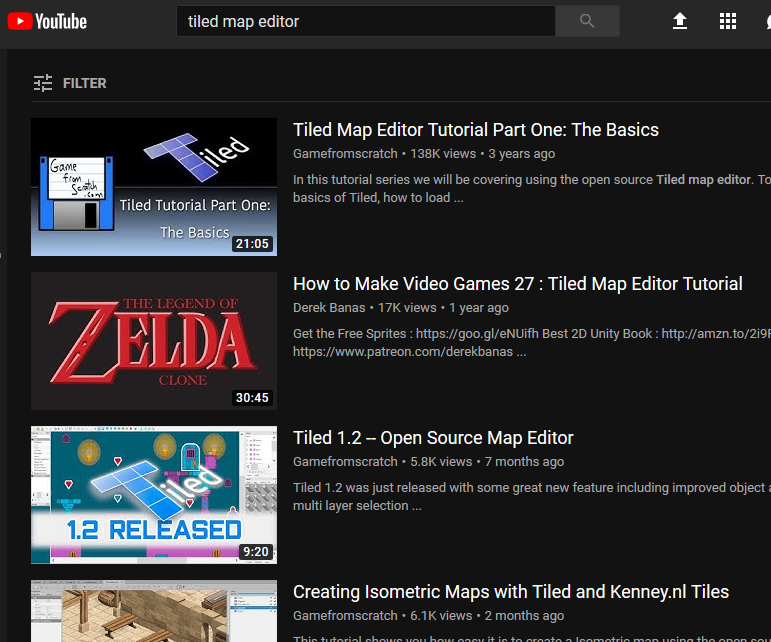
Task: Open Tiled Tutorial Part One thumbnail
Action: tap(154, 187)
